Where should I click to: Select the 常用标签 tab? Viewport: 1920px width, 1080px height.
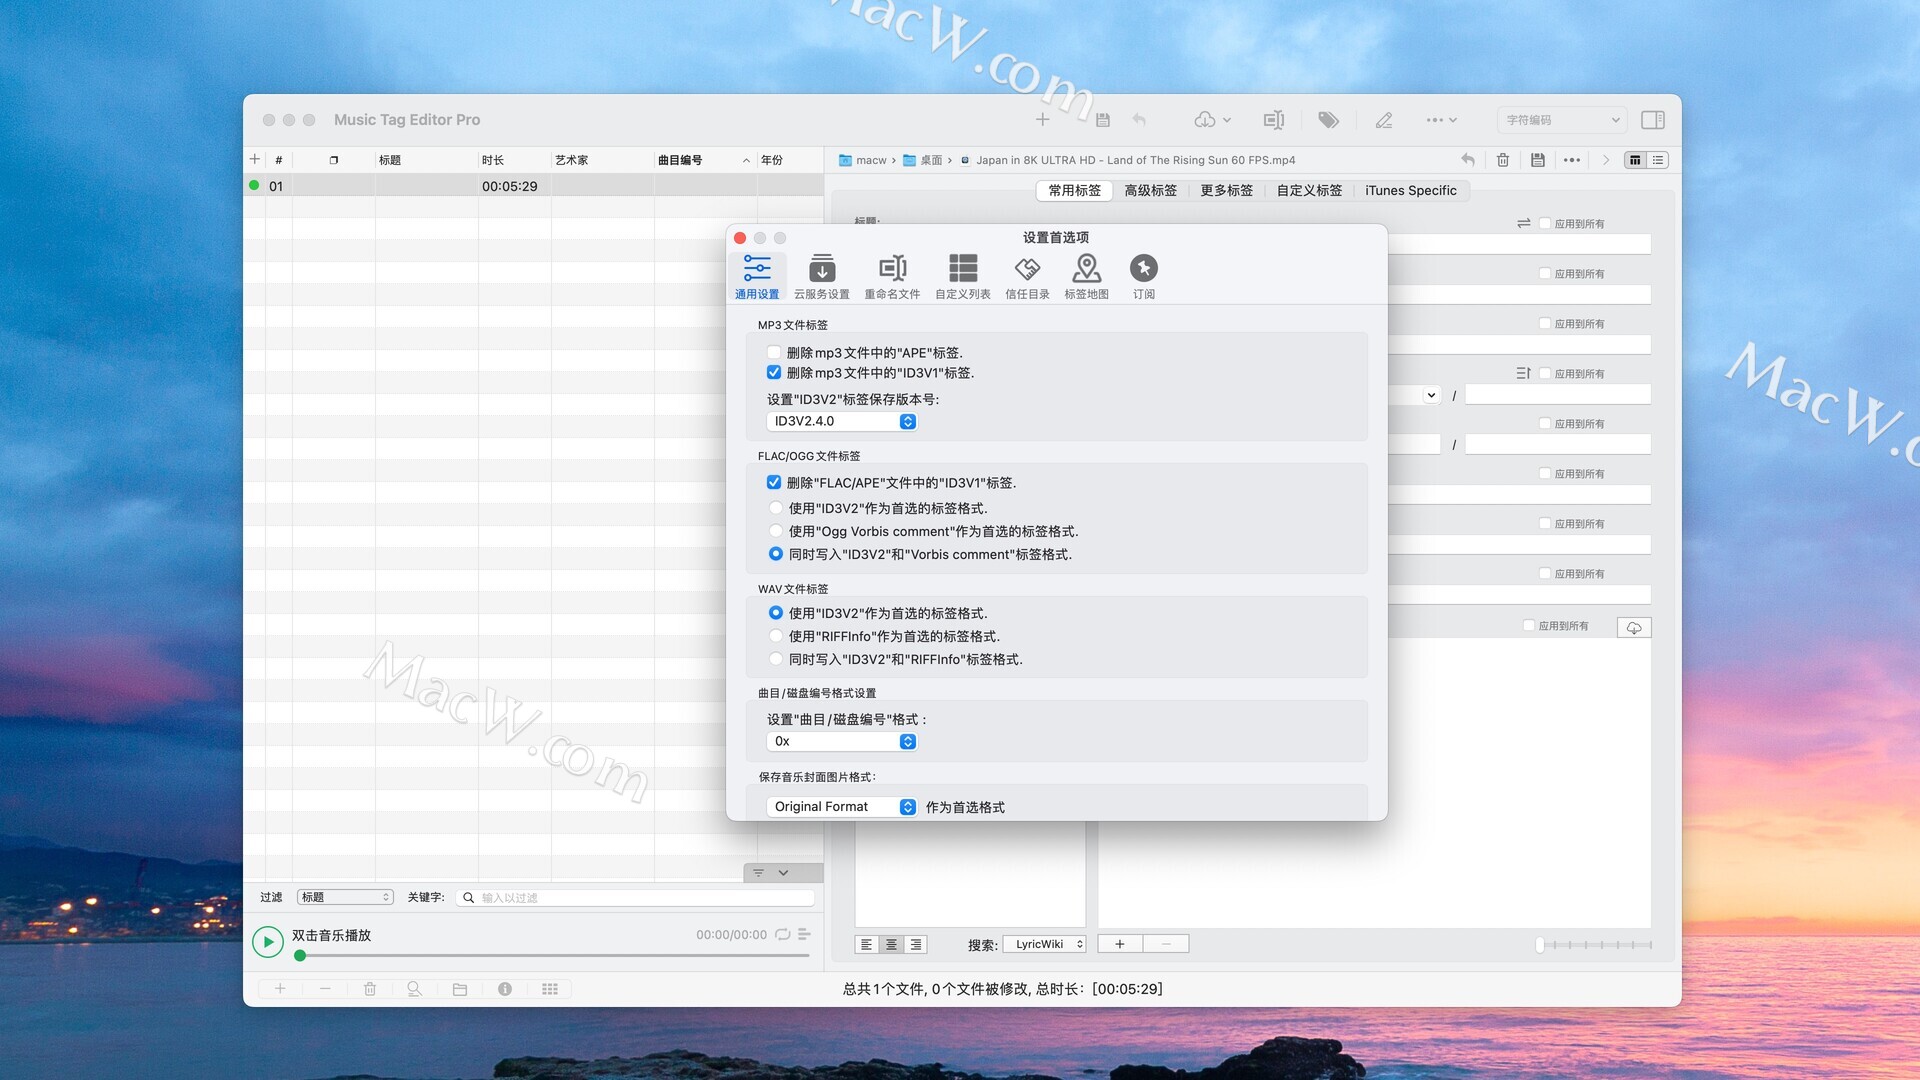click(1074, 190)
